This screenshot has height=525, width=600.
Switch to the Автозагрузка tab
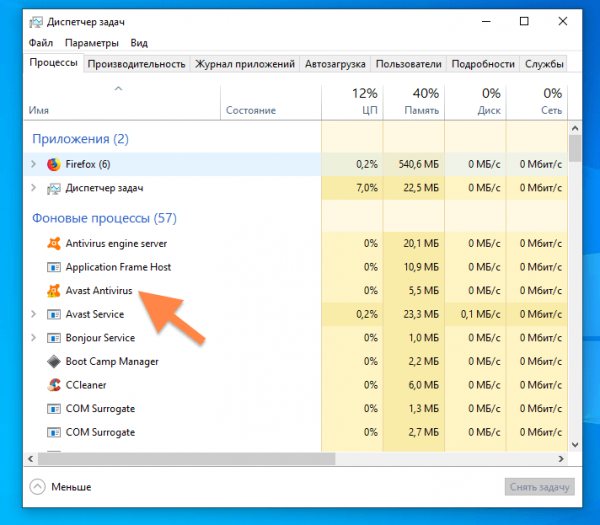coord(335,64)
